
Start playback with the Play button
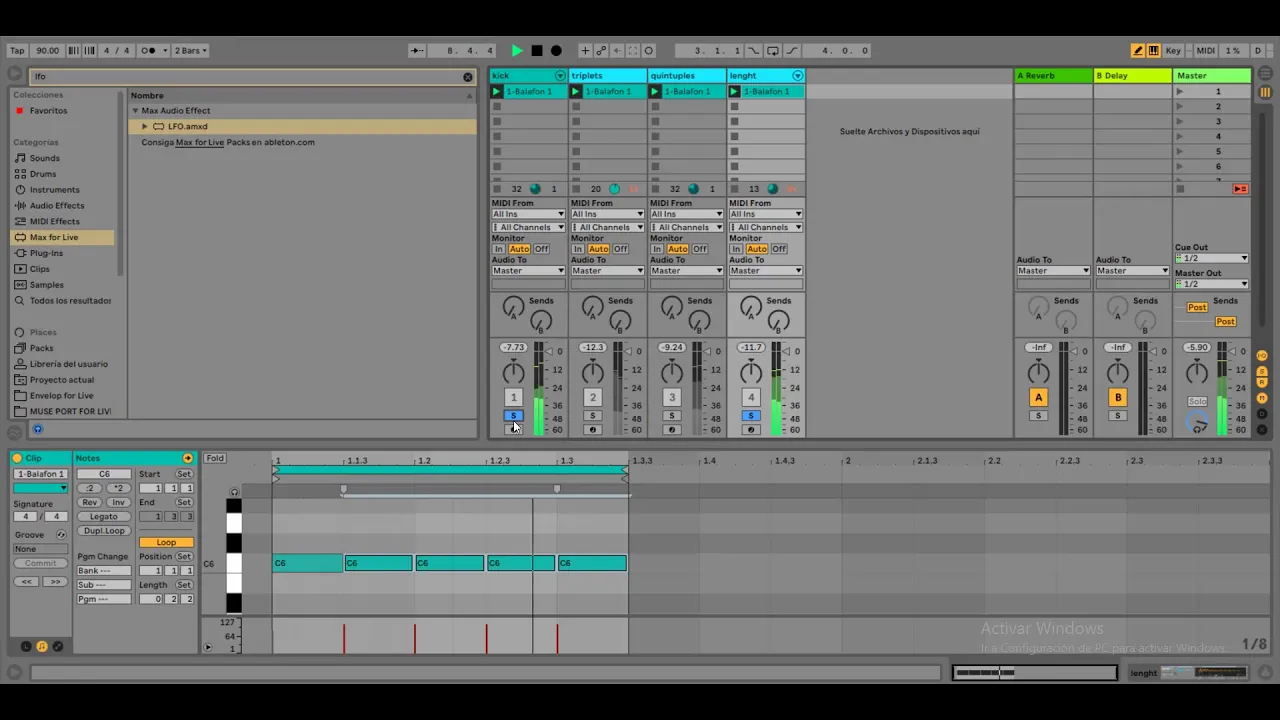(x=517, y=51)
